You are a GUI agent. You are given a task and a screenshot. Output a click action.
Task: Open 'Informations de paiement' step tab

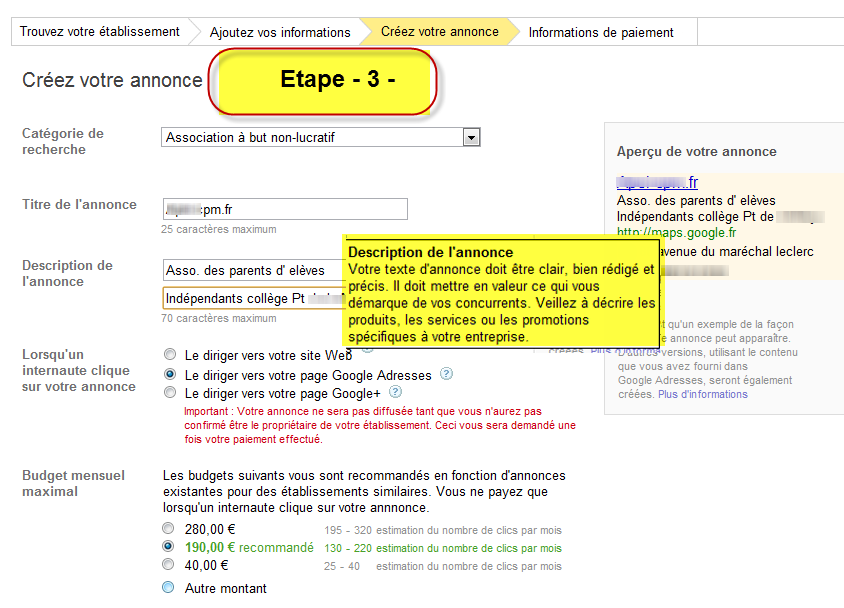(601, 32)
